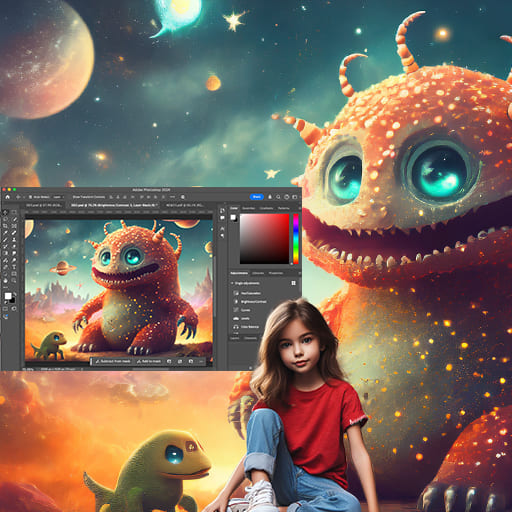
Task: Open the Move tool preset picker arrow
Action: (x=23, y=197)
